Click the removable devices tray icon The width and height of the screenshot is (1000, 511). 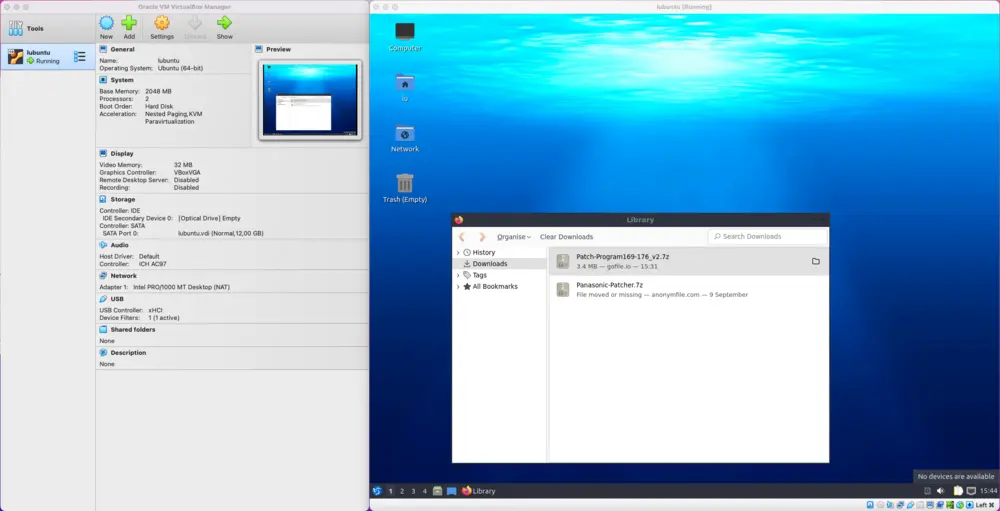pos(927,491)
